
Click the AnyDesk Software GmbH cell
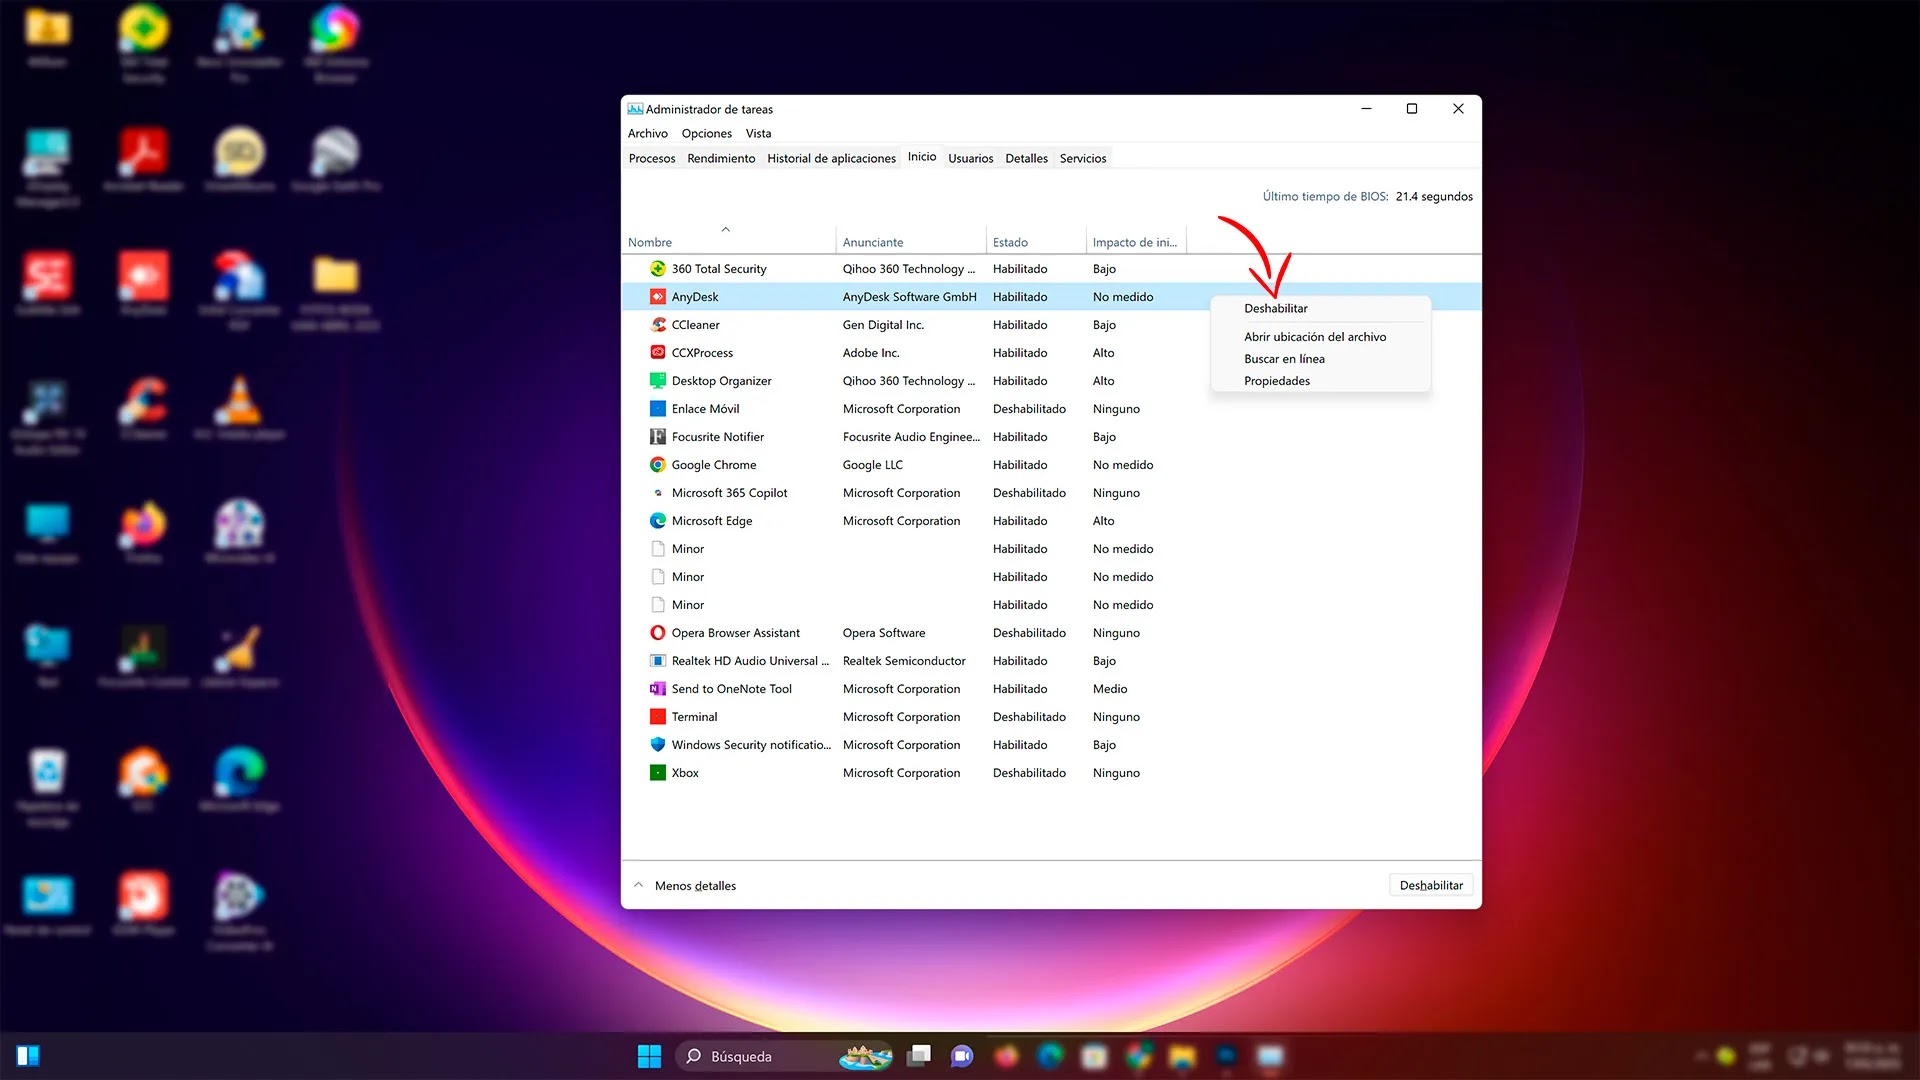click(x=909, y=297)
